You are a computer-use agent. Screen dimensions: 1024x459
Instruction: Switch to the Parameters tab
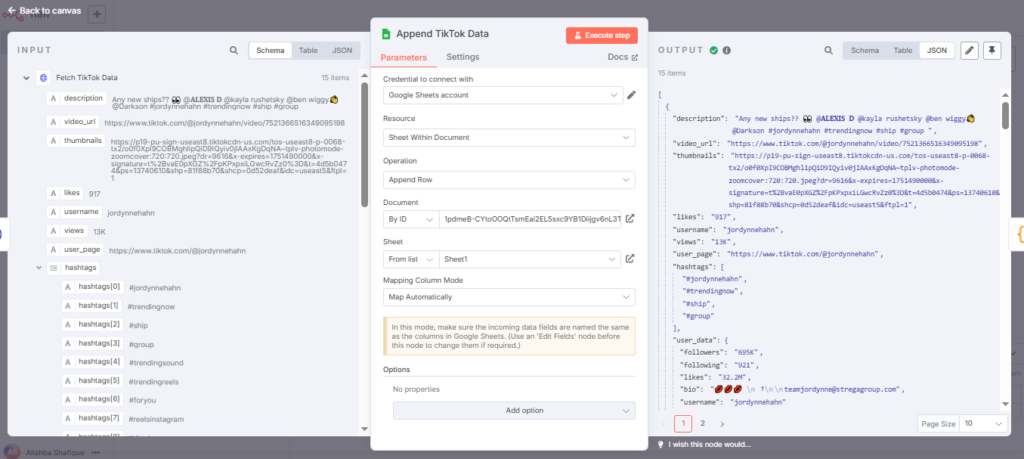pos(404,57)
